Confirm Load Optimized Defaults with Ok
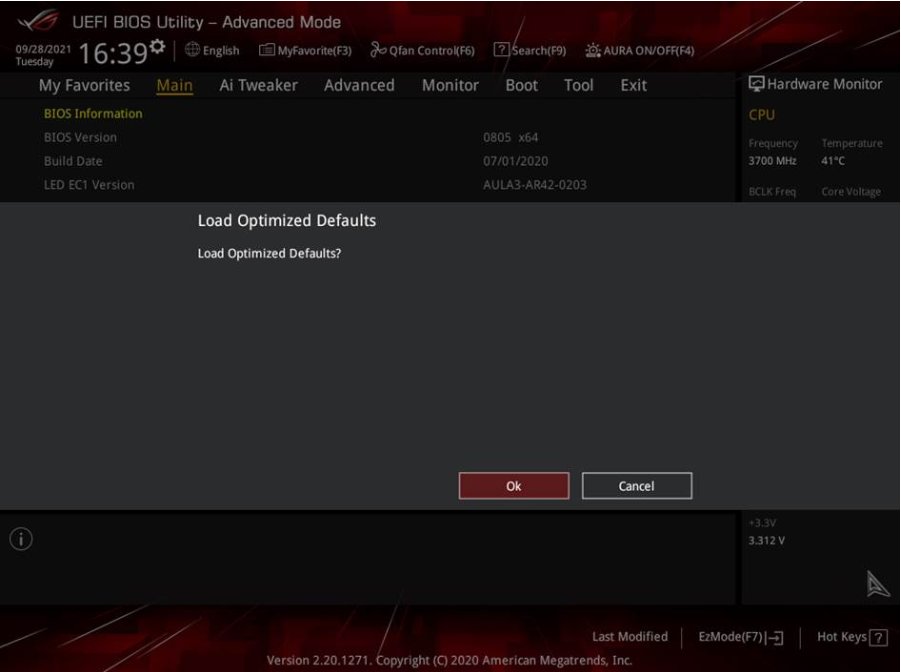Screen dimensions: 901x672 click(513, 486)
